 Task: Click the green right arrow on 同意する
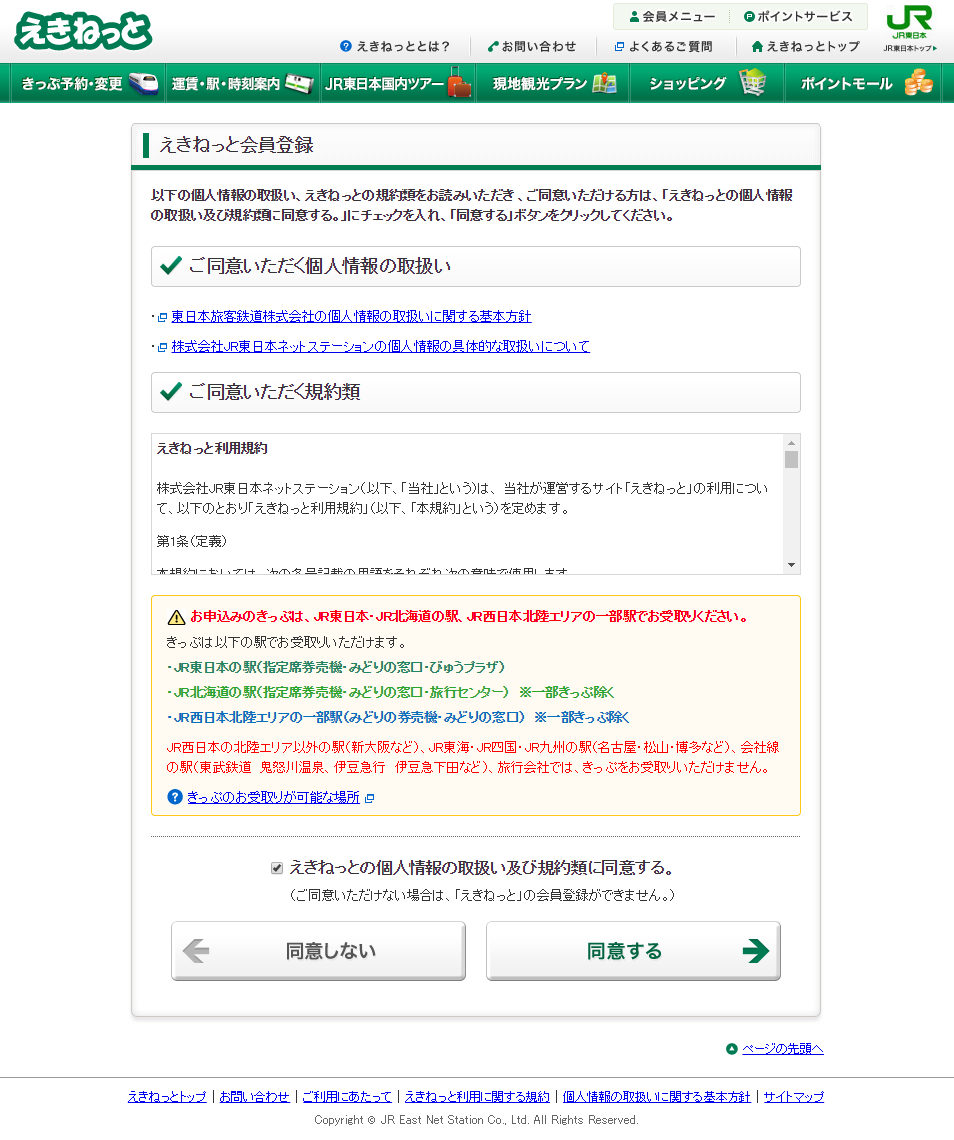(x=755, y=950)
